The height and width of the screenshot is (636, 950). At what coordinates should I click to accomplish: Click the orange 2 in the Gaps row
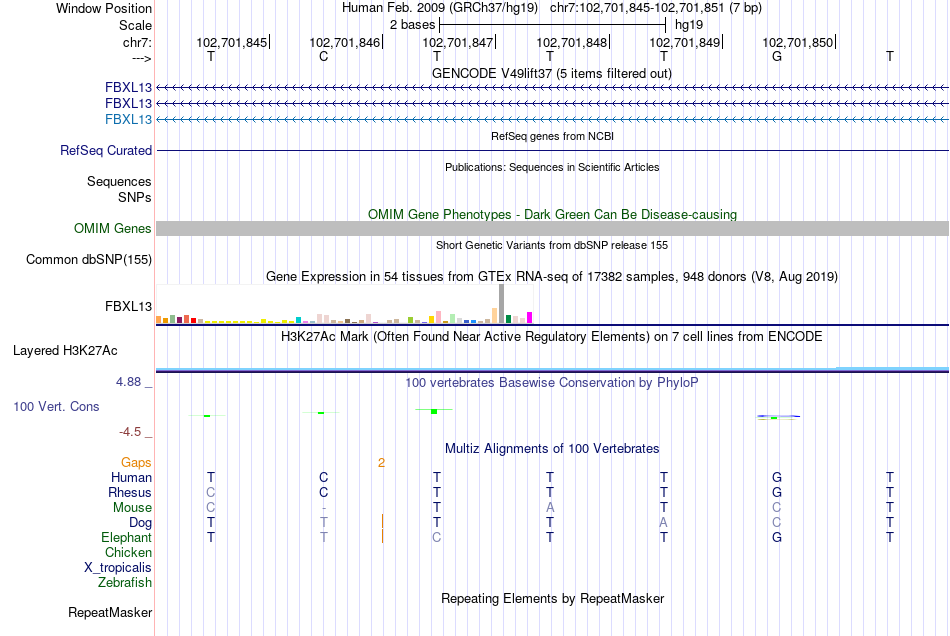(x=381, y=463)
